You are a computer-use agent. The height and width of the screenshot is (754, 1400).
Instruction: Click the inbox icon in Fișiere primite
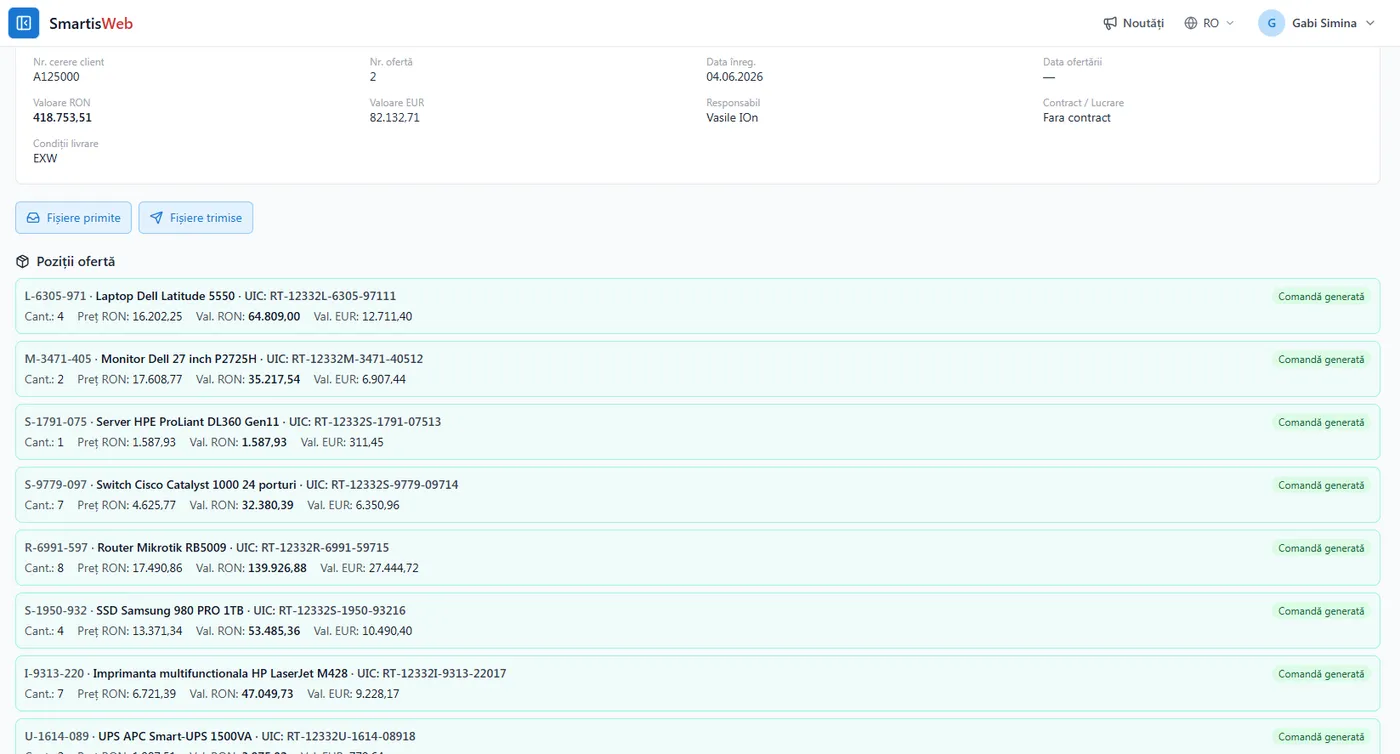coord(33,218)
